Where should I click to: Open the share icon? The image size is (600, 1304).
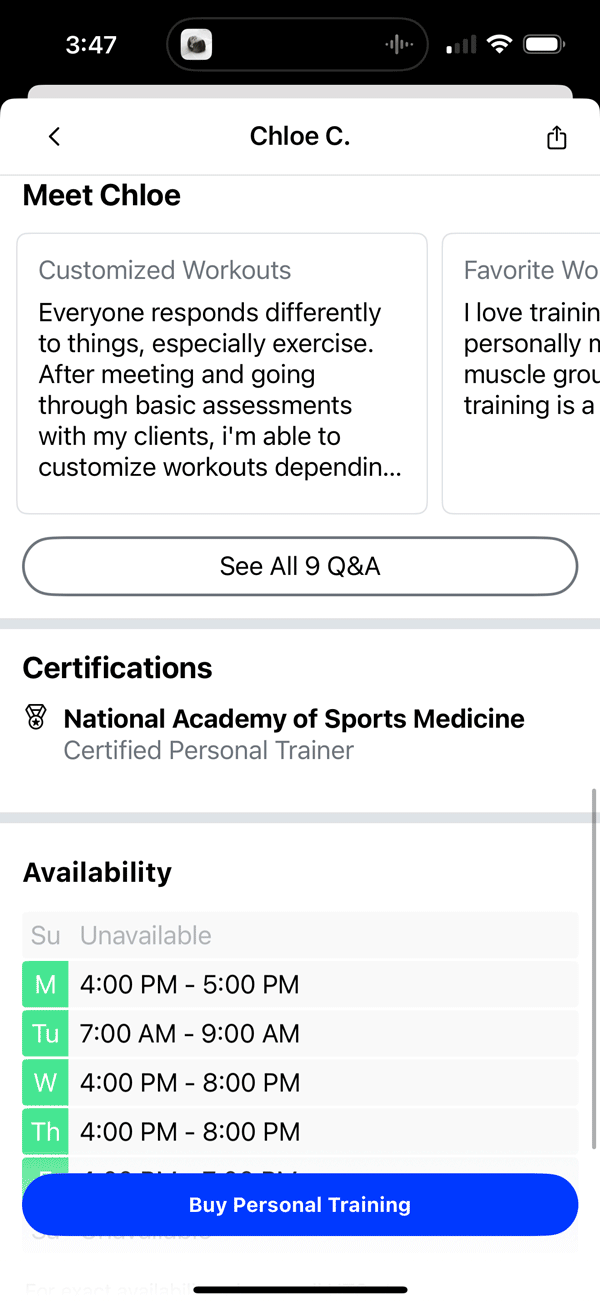point(557,137)
